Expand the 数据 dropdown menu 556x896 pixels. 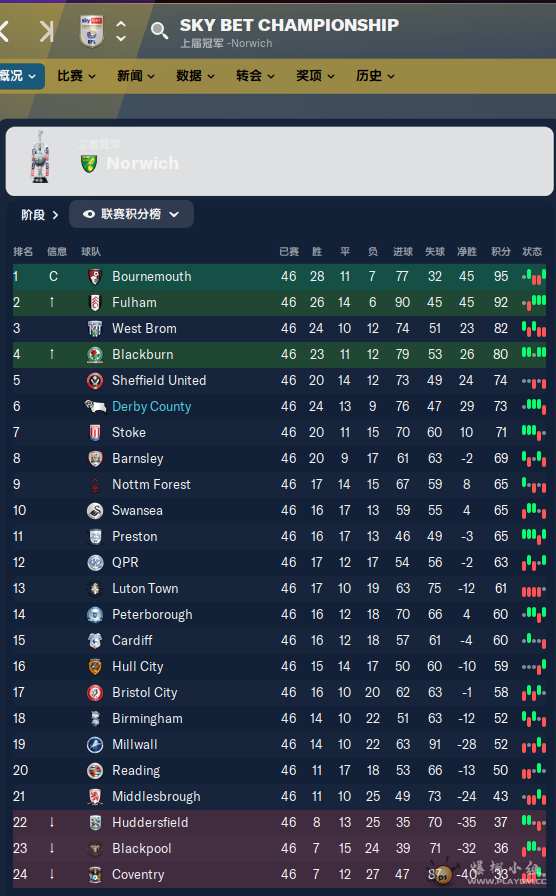click(195, 76)
